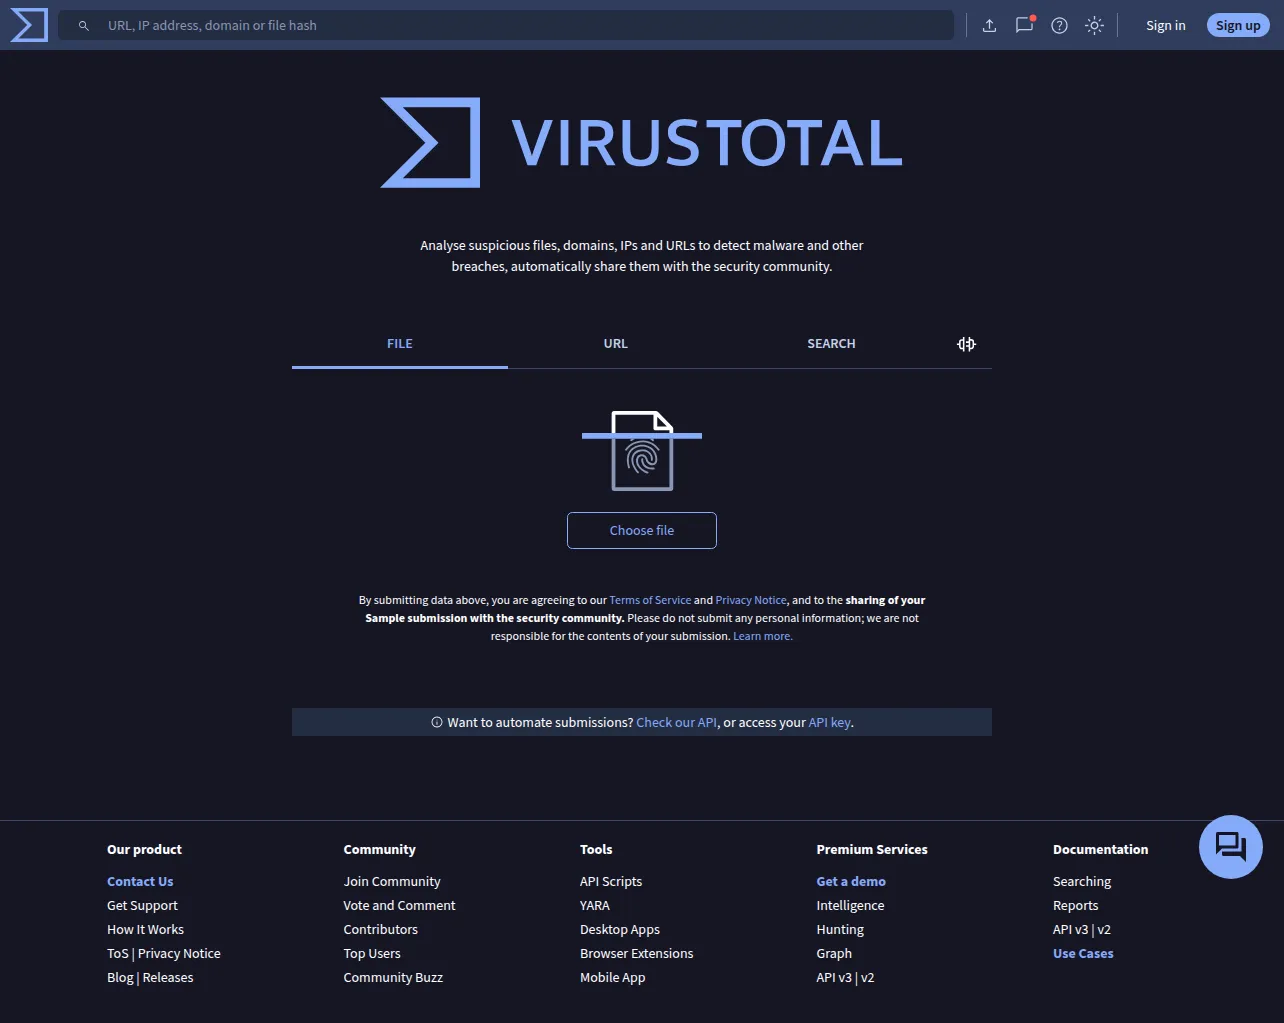Screen dimensions: 1284x1023
Task: Click the VirusTotal sigma logo in header
Action: [29, 25]
